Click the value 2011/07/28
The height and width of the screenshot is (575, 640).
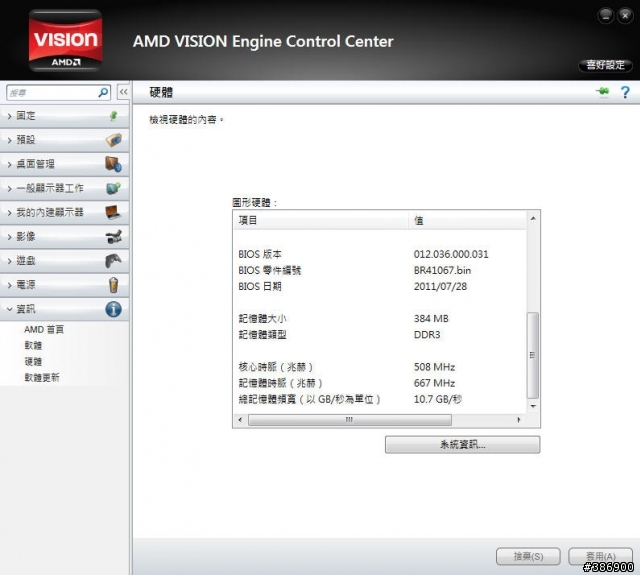(440, 286)
